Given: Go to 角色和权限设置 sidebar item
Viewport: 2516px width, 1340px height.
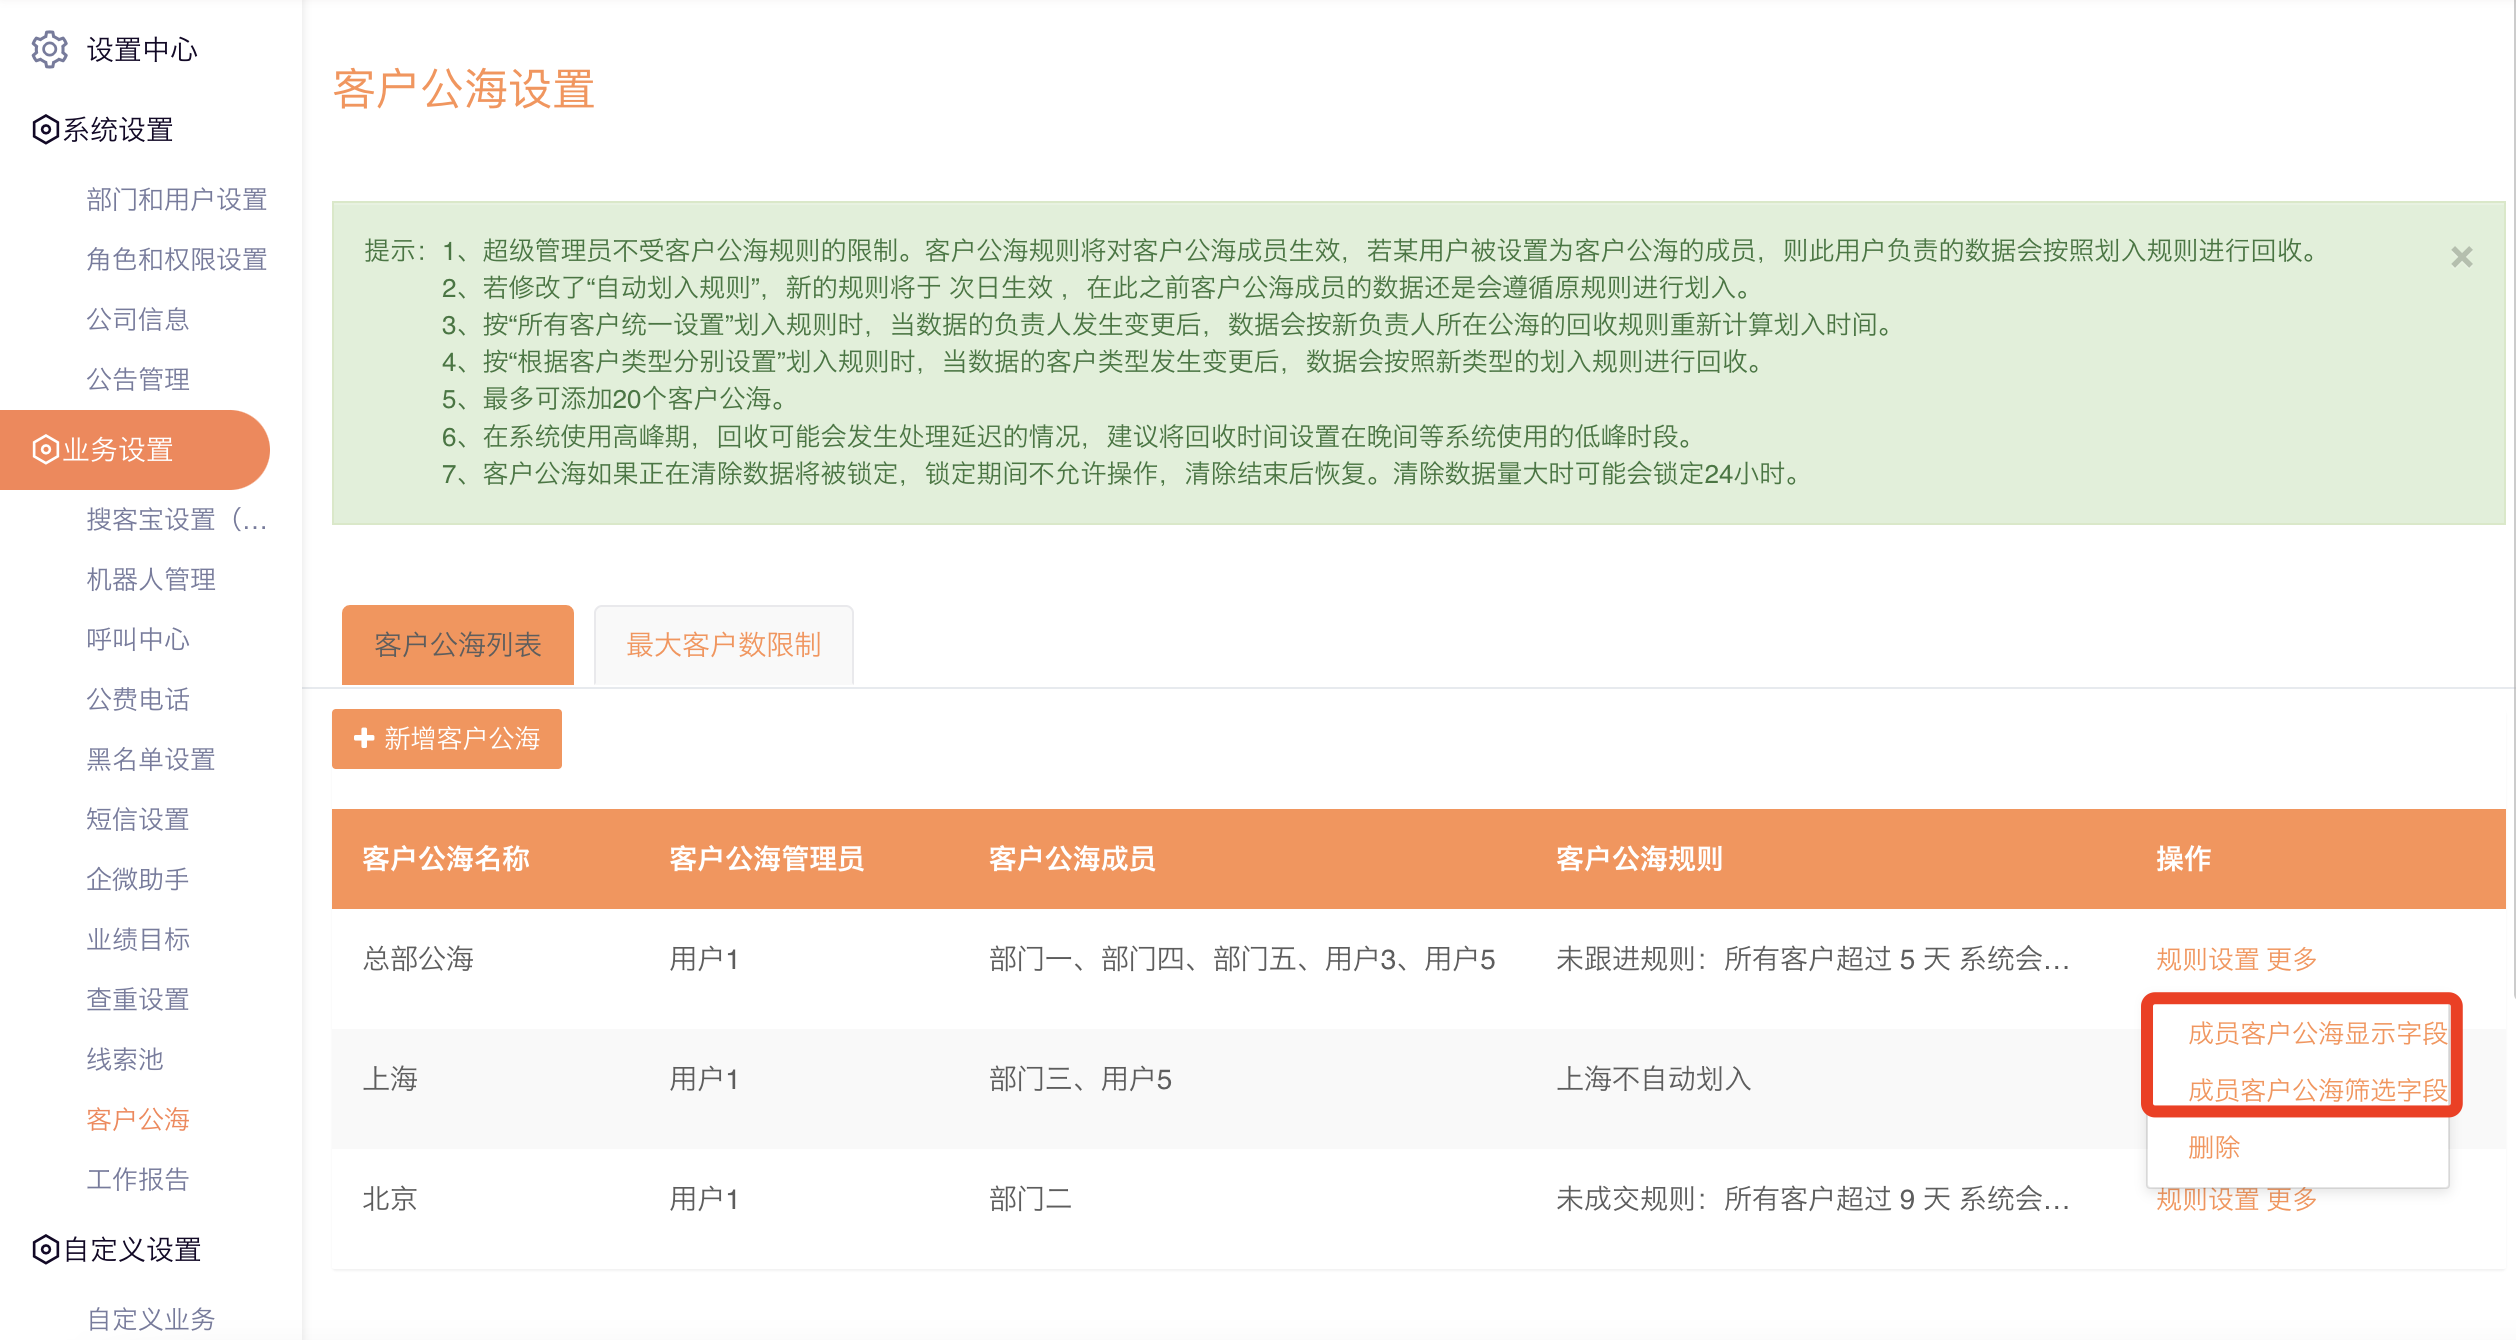Looking at the screenshot, I should tap(176, 259).
